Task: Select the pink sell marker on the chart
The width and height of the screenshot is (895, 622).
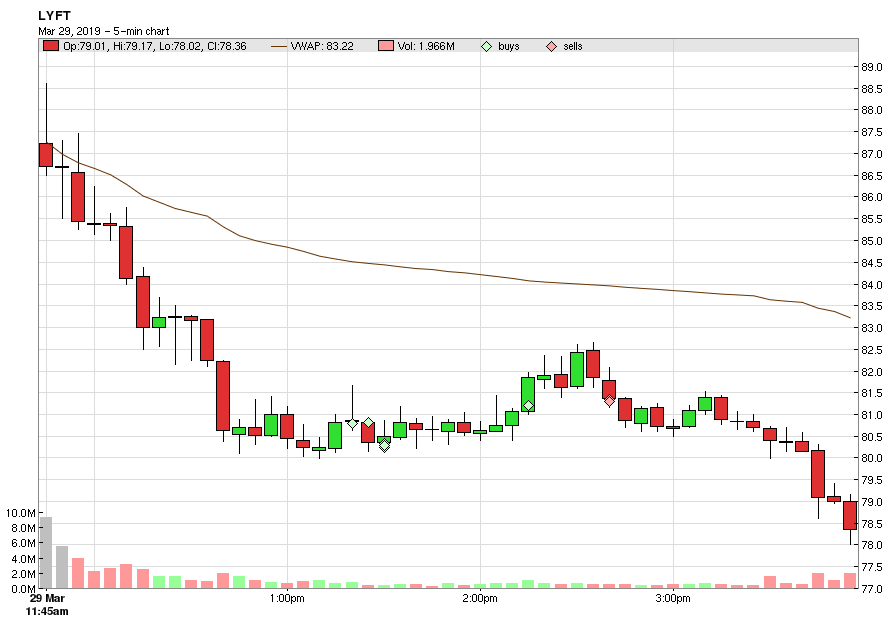Action: click(609, 401)
